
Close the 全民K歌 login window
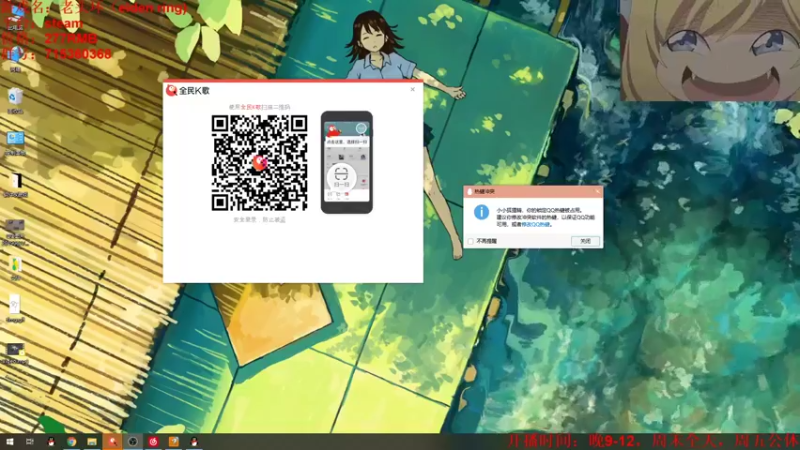[413, 89]
